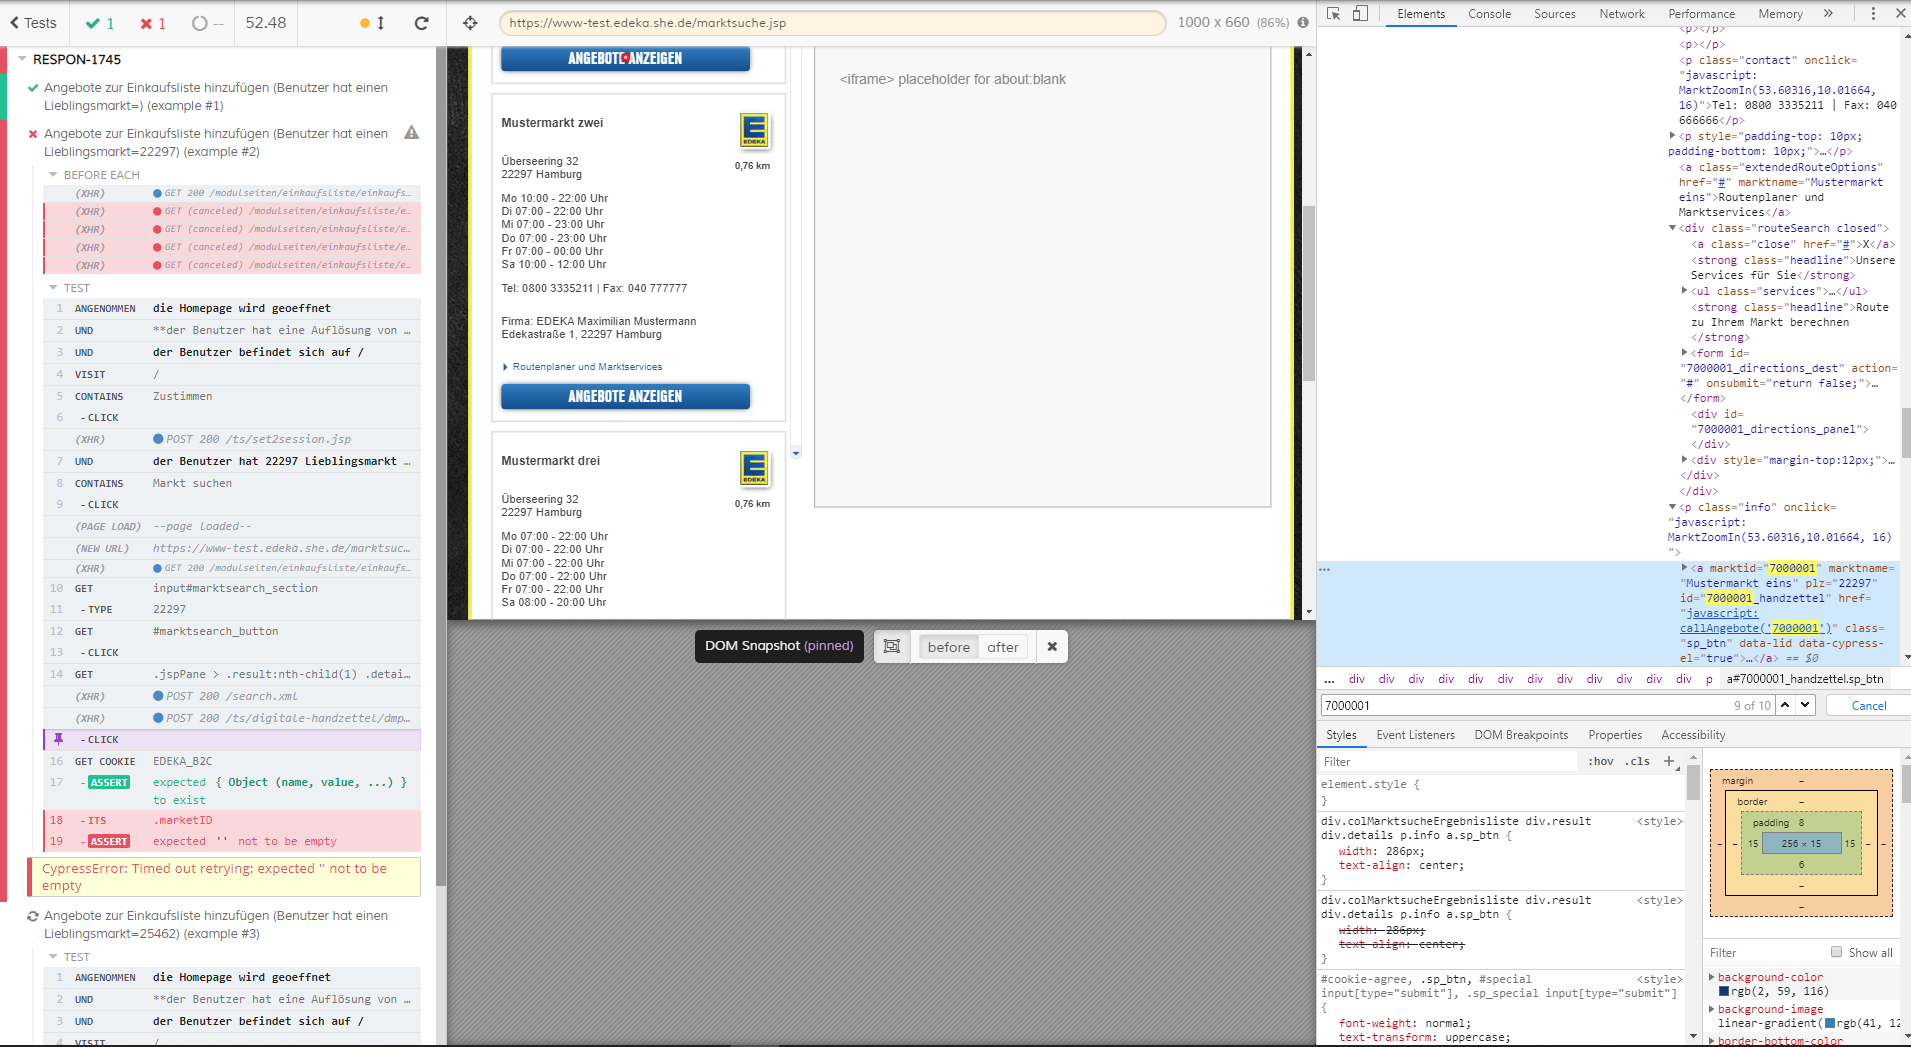Click EDEKA logo of Mustermarkt zwei

(x=754, y=131)
